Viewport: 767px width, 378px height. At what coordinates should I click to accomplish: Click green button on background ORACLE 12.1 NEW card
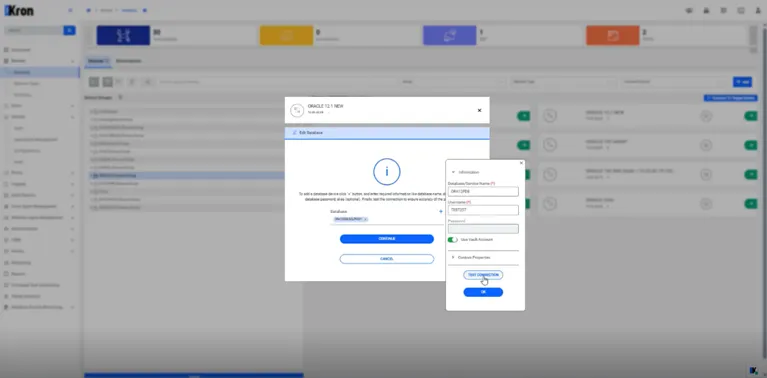750,116
